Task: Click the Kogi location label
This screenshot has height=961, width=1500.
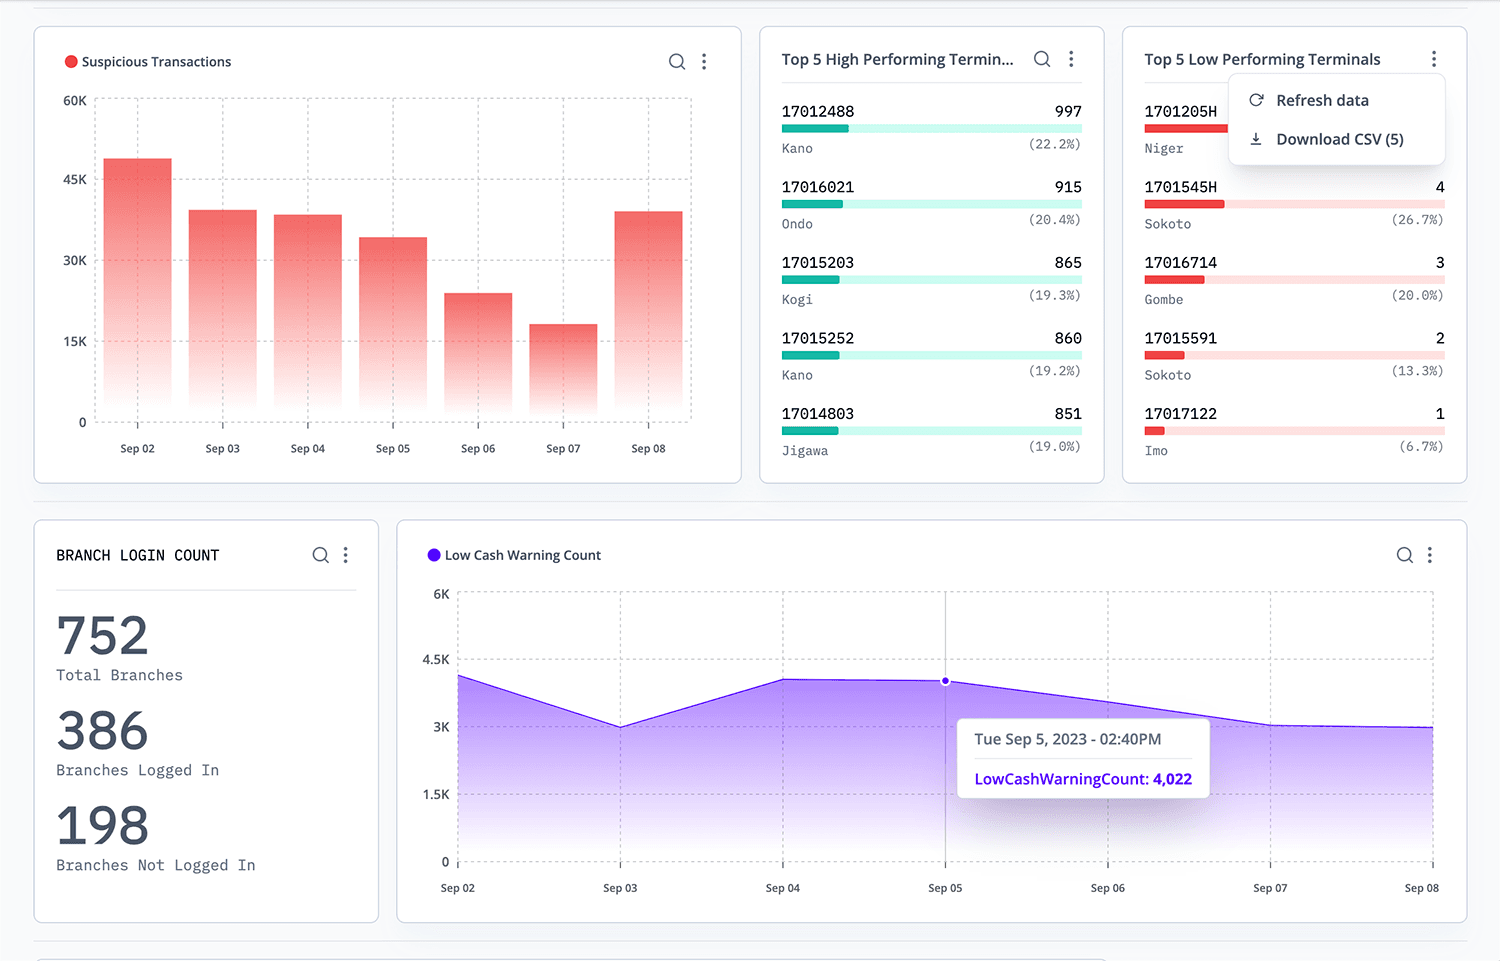Action: coord(797,300)
